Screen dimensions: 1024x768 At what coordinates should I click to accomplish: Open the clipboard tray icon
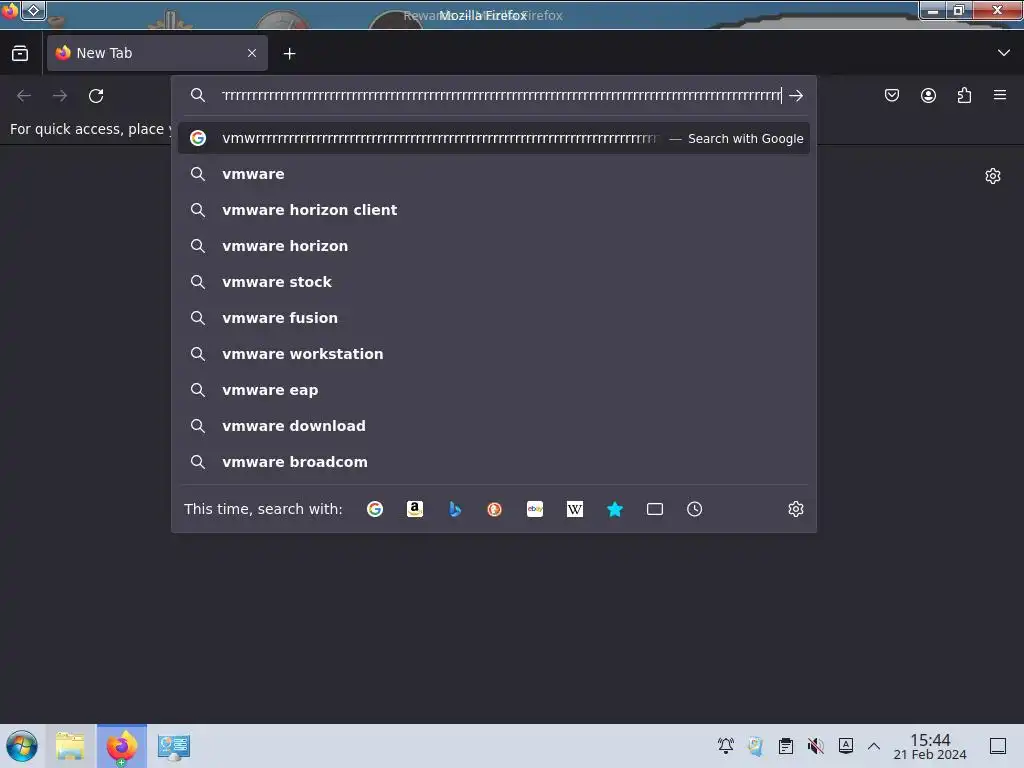[x=786, y=746]
